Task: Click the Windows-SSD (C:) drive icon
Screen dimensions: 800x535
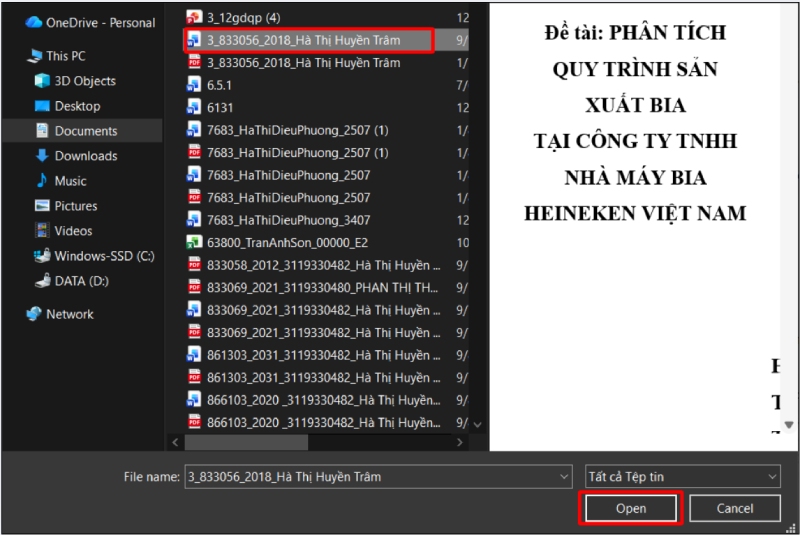Action: (42, 256)
